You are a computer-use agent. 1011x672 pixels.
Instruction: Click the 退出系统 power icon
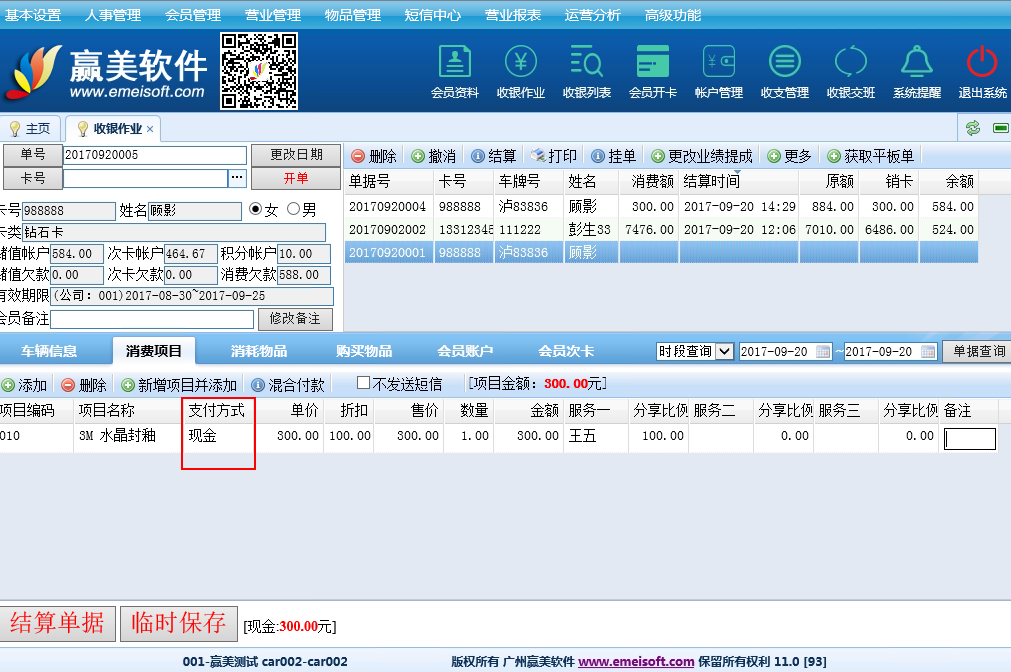(x=982, y=63)
